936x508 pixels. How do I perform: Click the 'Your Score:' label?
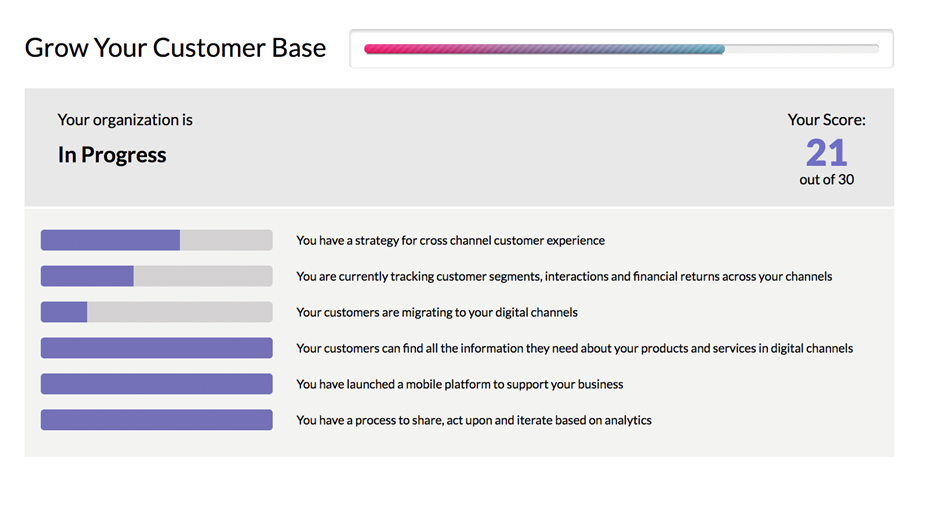pos(826,120)
